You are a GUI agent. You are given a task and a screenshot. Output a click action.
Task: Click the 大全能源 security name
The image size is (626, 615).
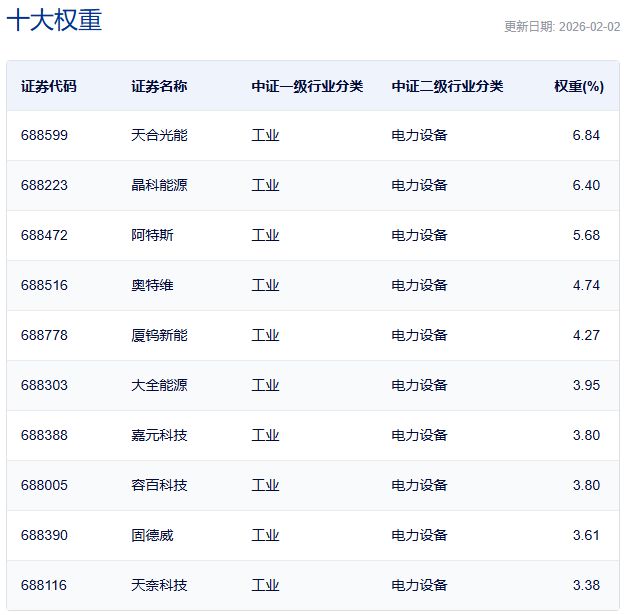click(x=158, y=385)
